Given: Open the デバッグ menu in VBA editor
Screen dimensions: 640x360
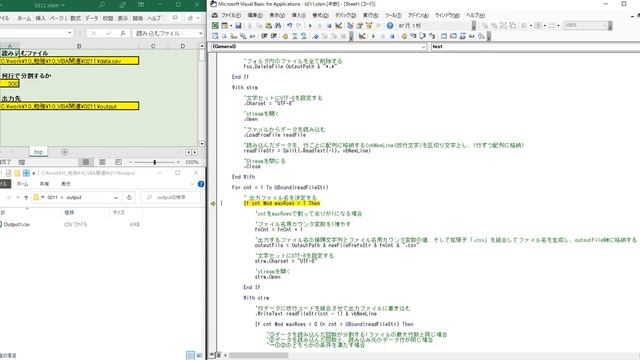Looking at the screenshot, I should (x=345, y=15).
